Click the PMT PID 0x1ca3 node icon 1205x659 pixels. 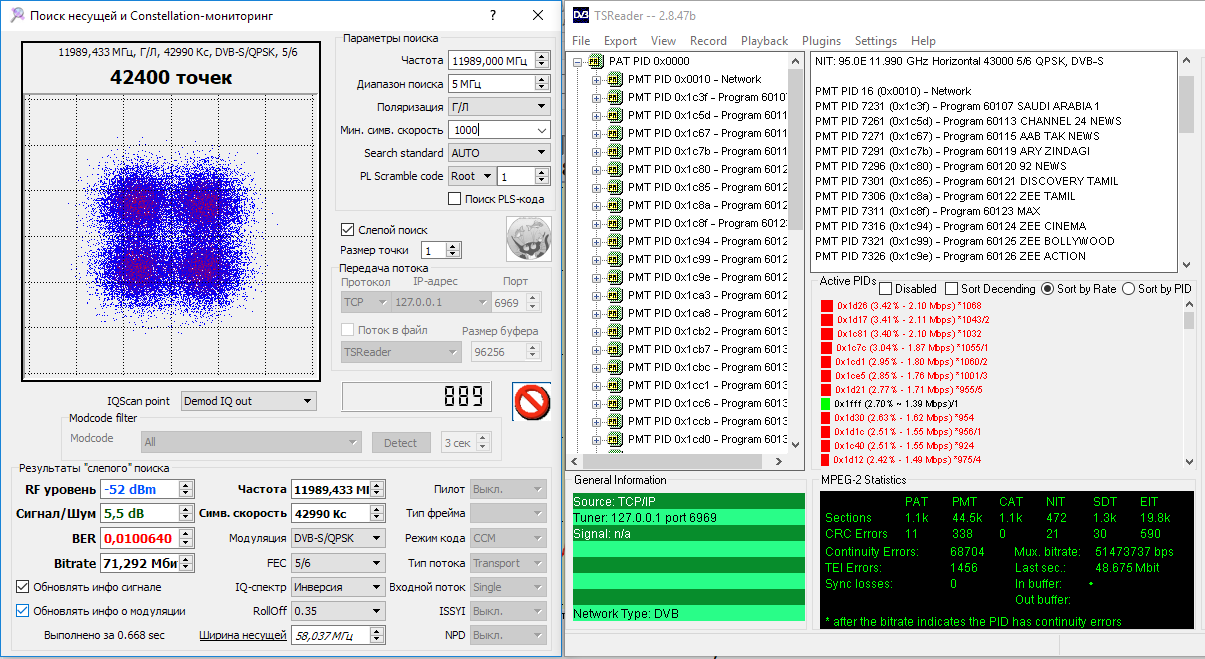coord(616,295)
